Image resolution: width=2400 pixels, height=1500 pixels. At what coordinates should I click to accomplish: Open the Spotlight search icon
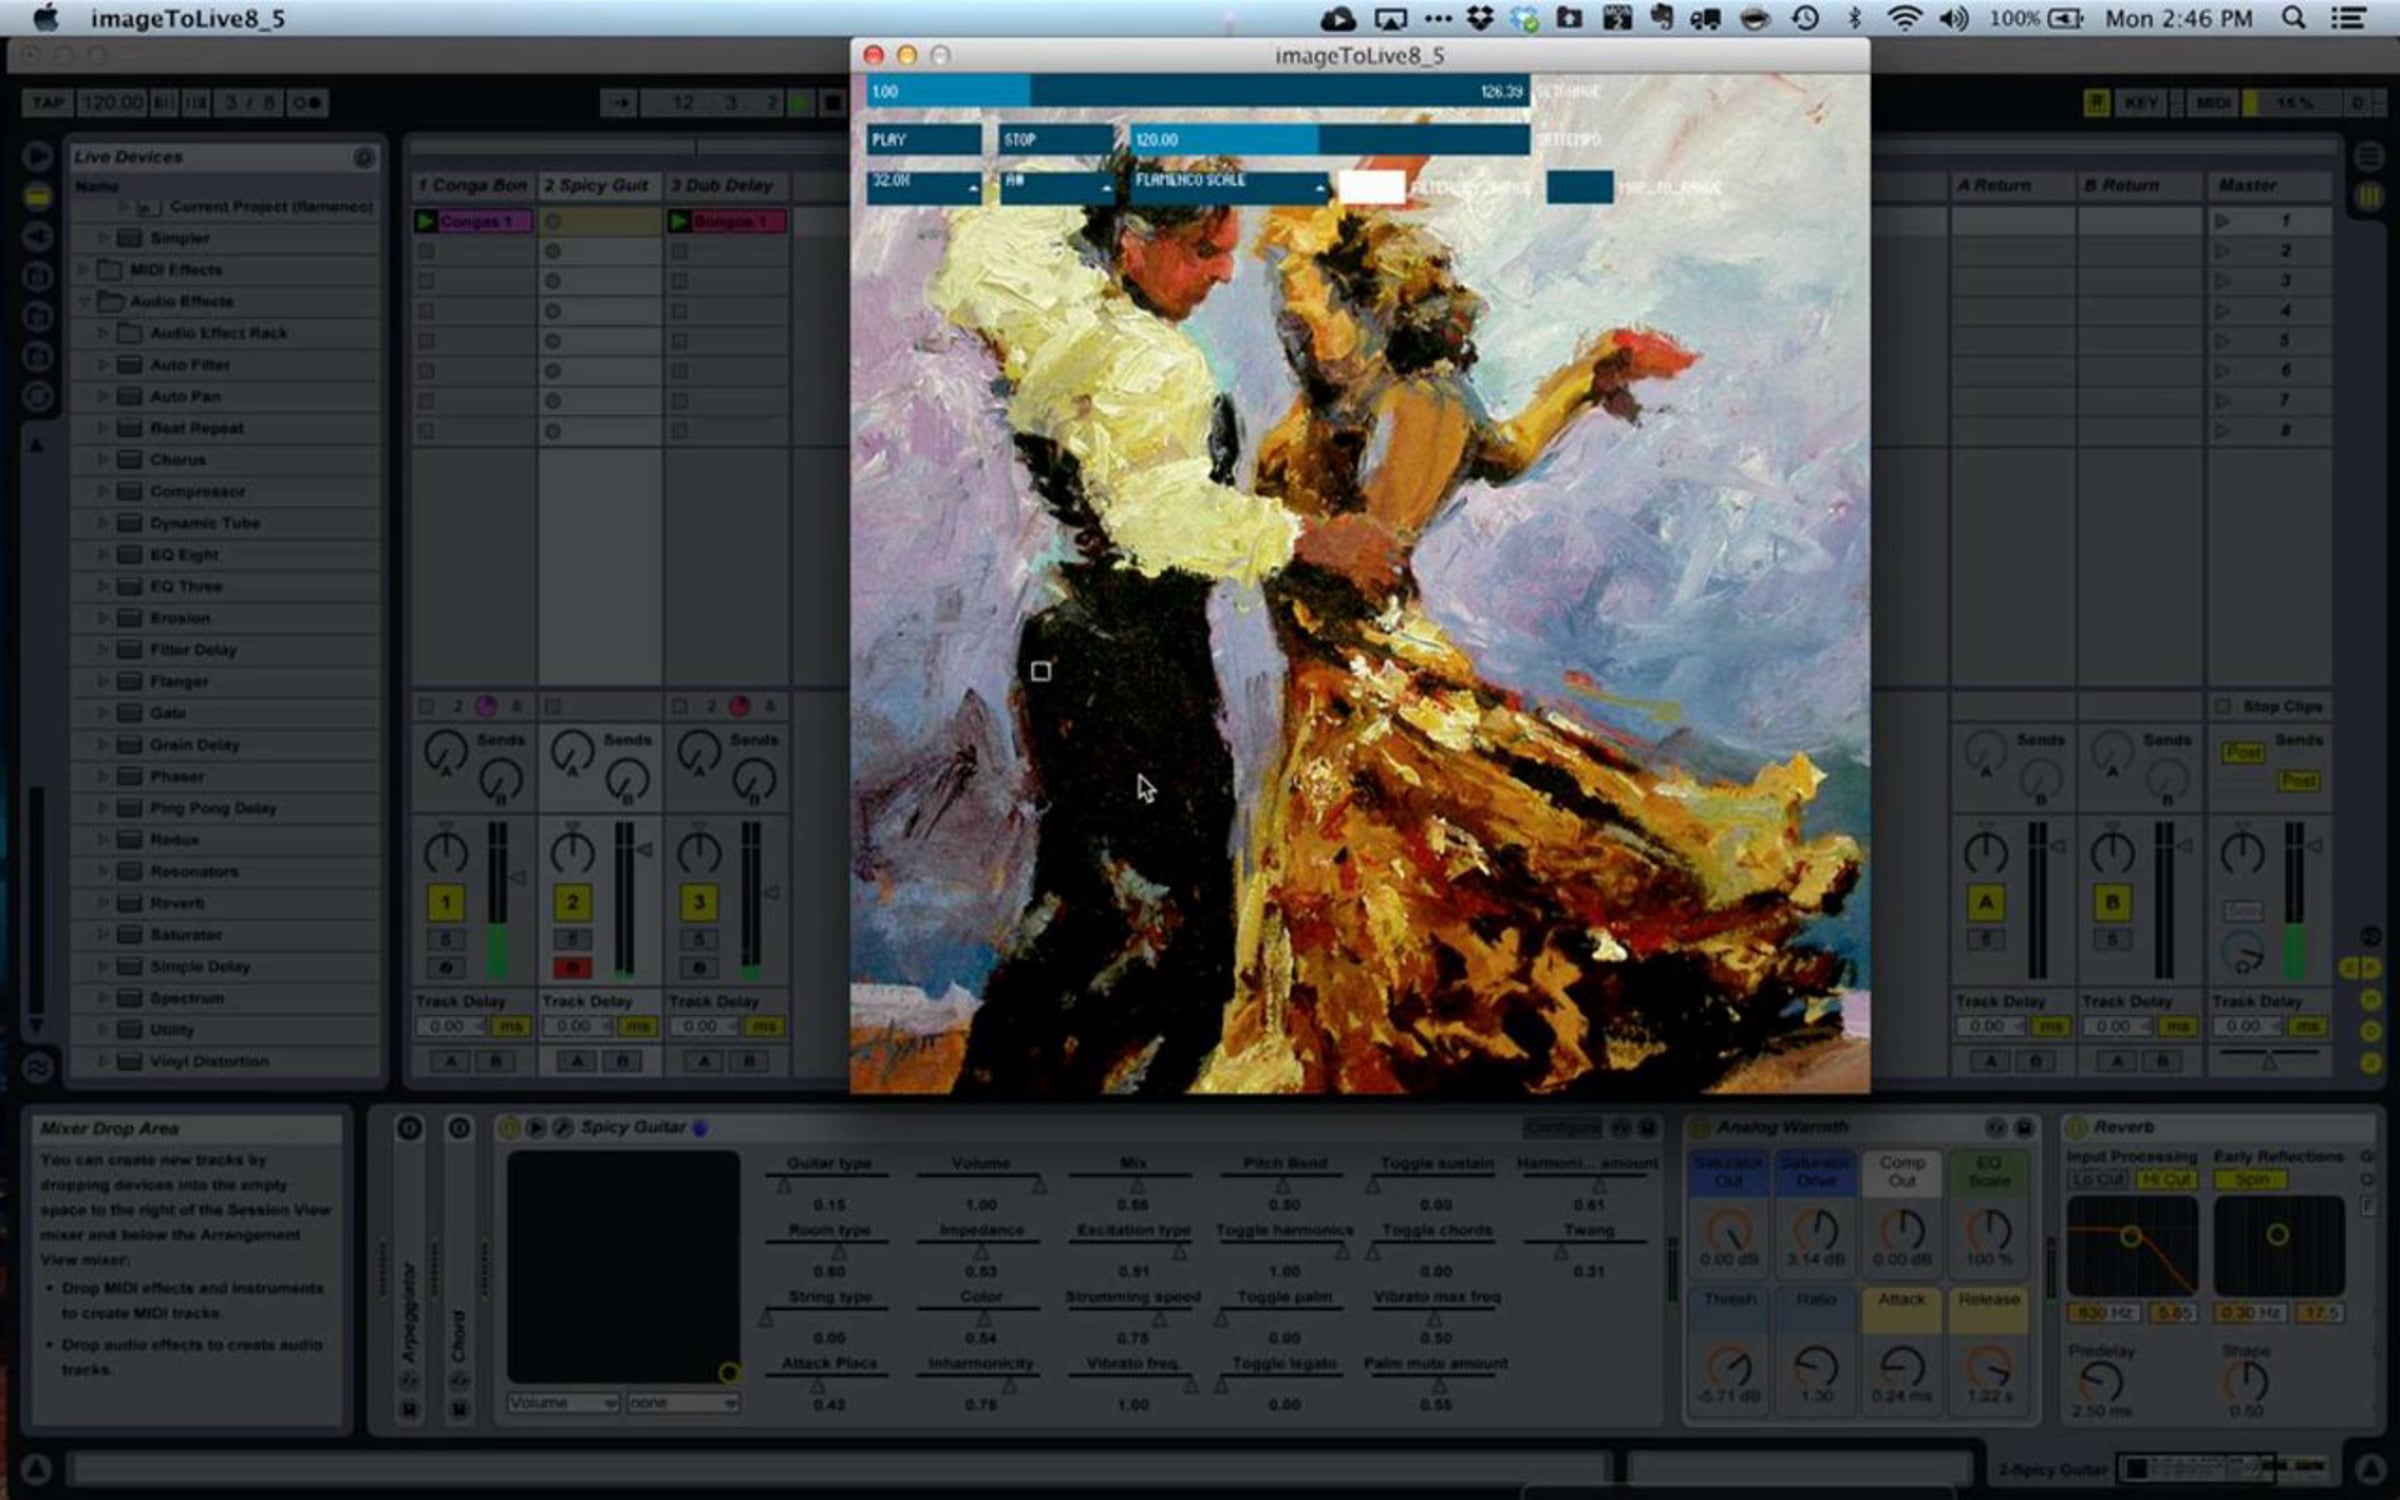pos(2294,18)
